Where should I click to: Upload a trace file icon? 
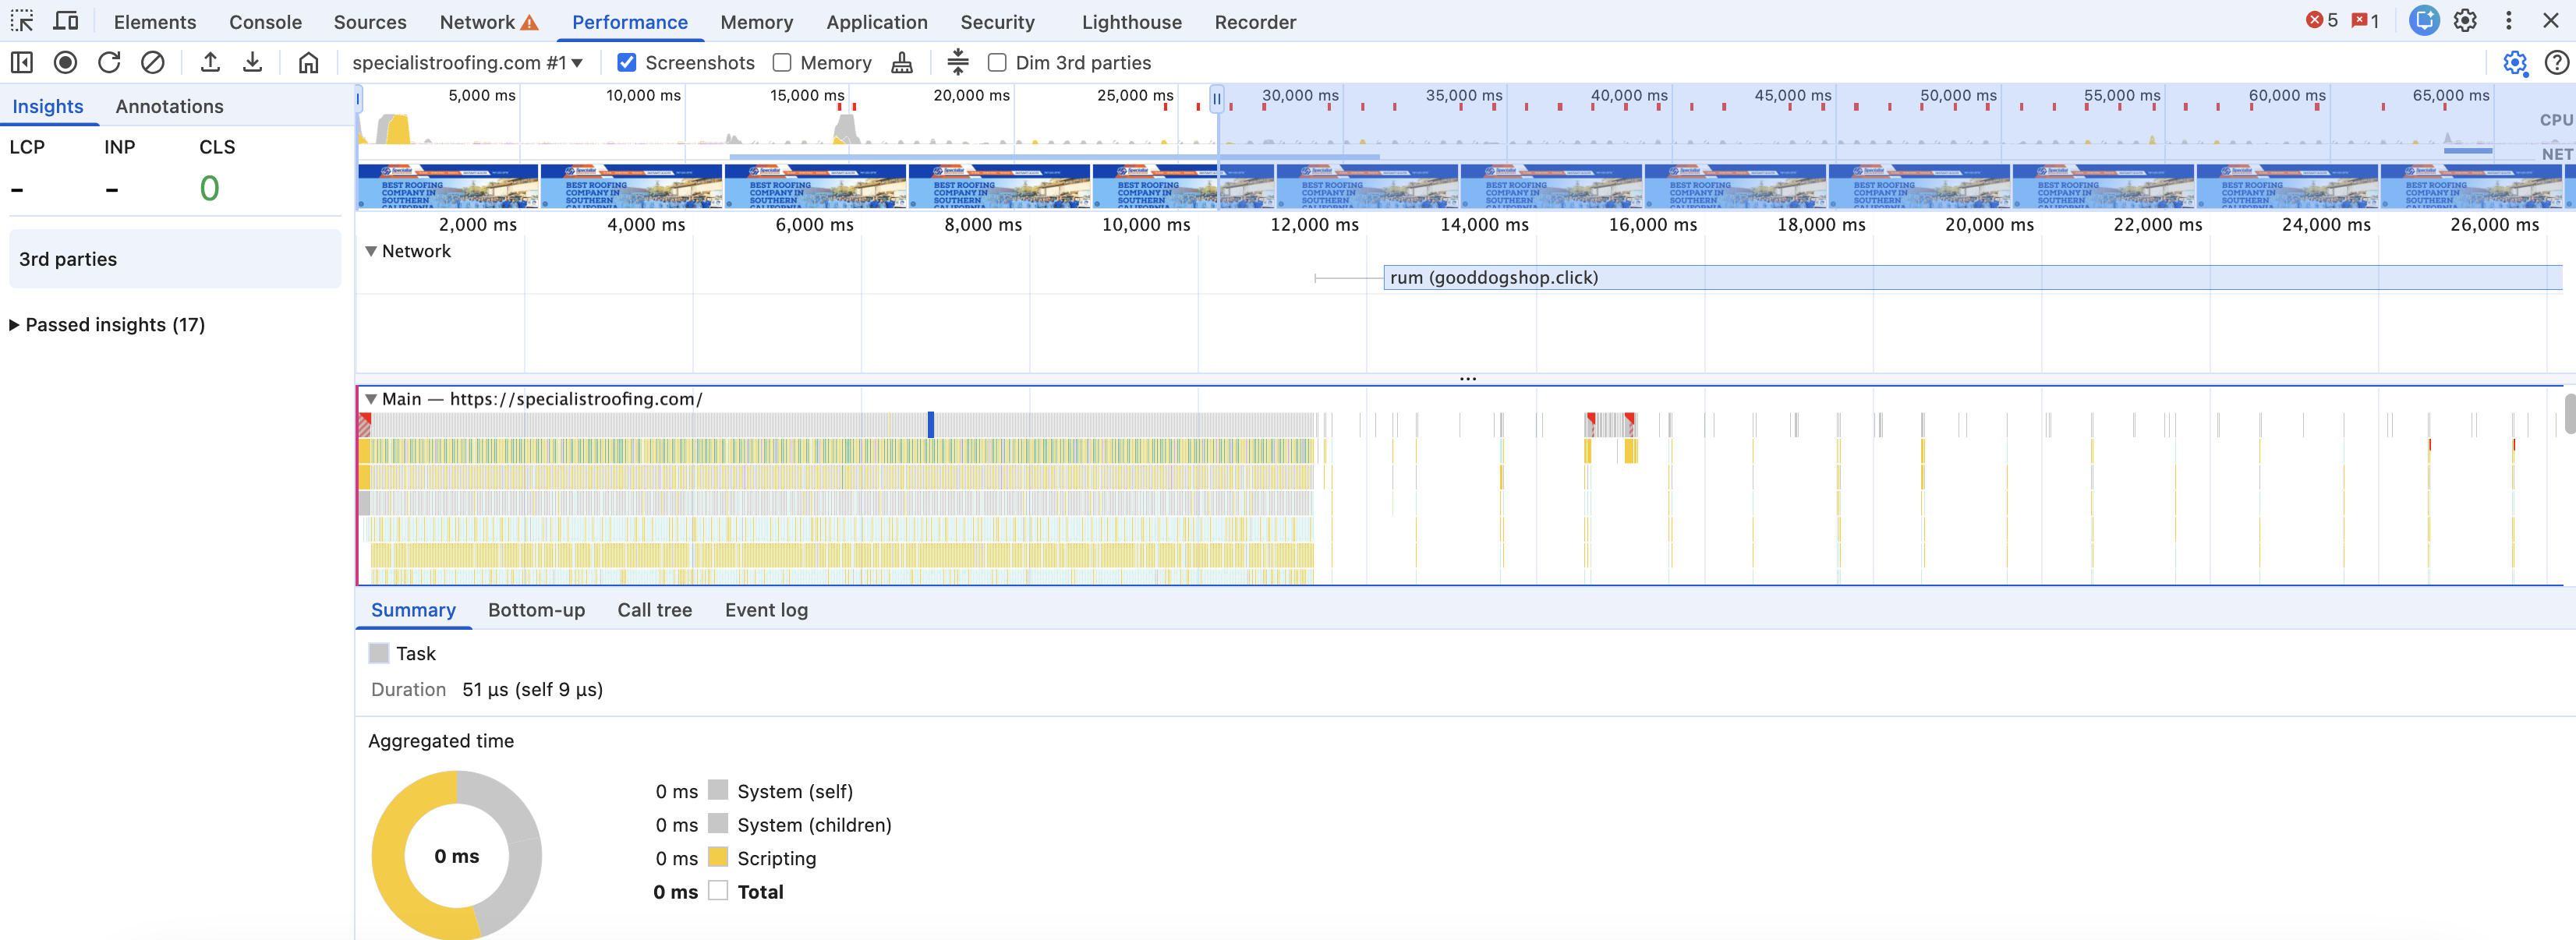click(x=210, y=63)
